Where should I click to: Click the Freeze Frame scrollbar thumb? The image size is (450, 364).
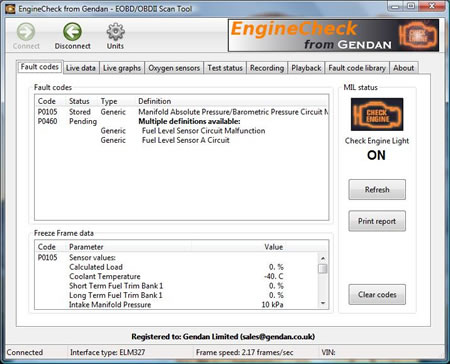pyautogui.click(x=323, y=269)
